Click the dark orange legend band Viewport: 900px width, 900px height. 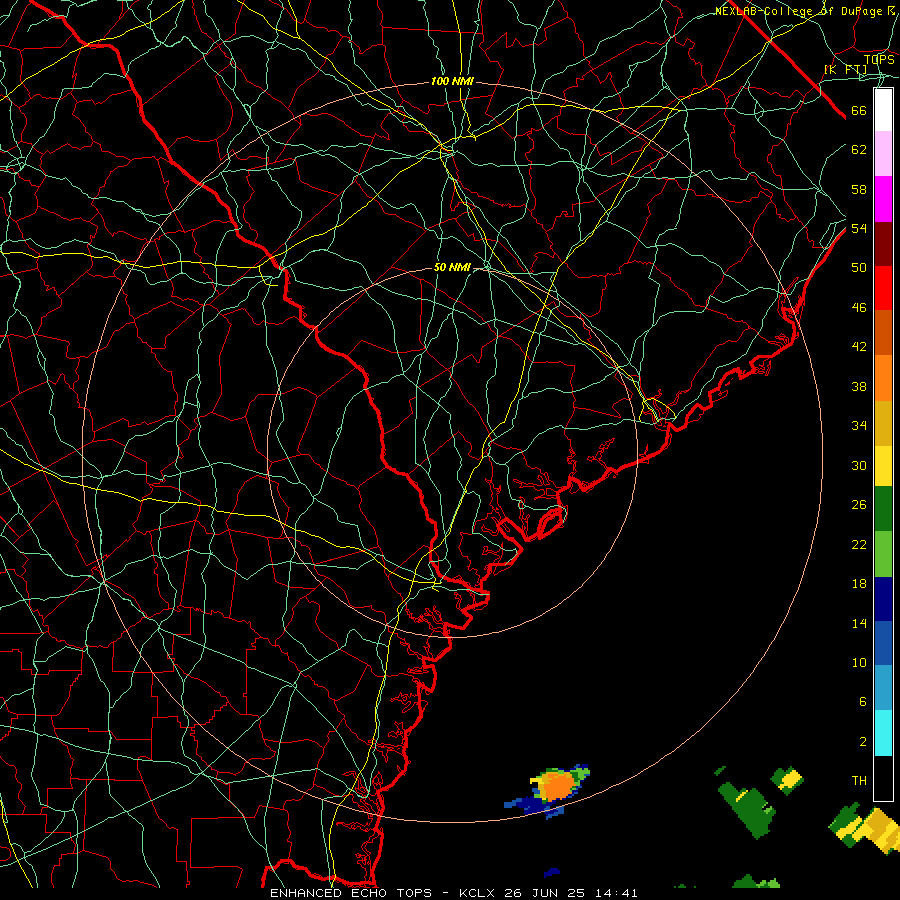pyautogui.click(x=883, y=332)
